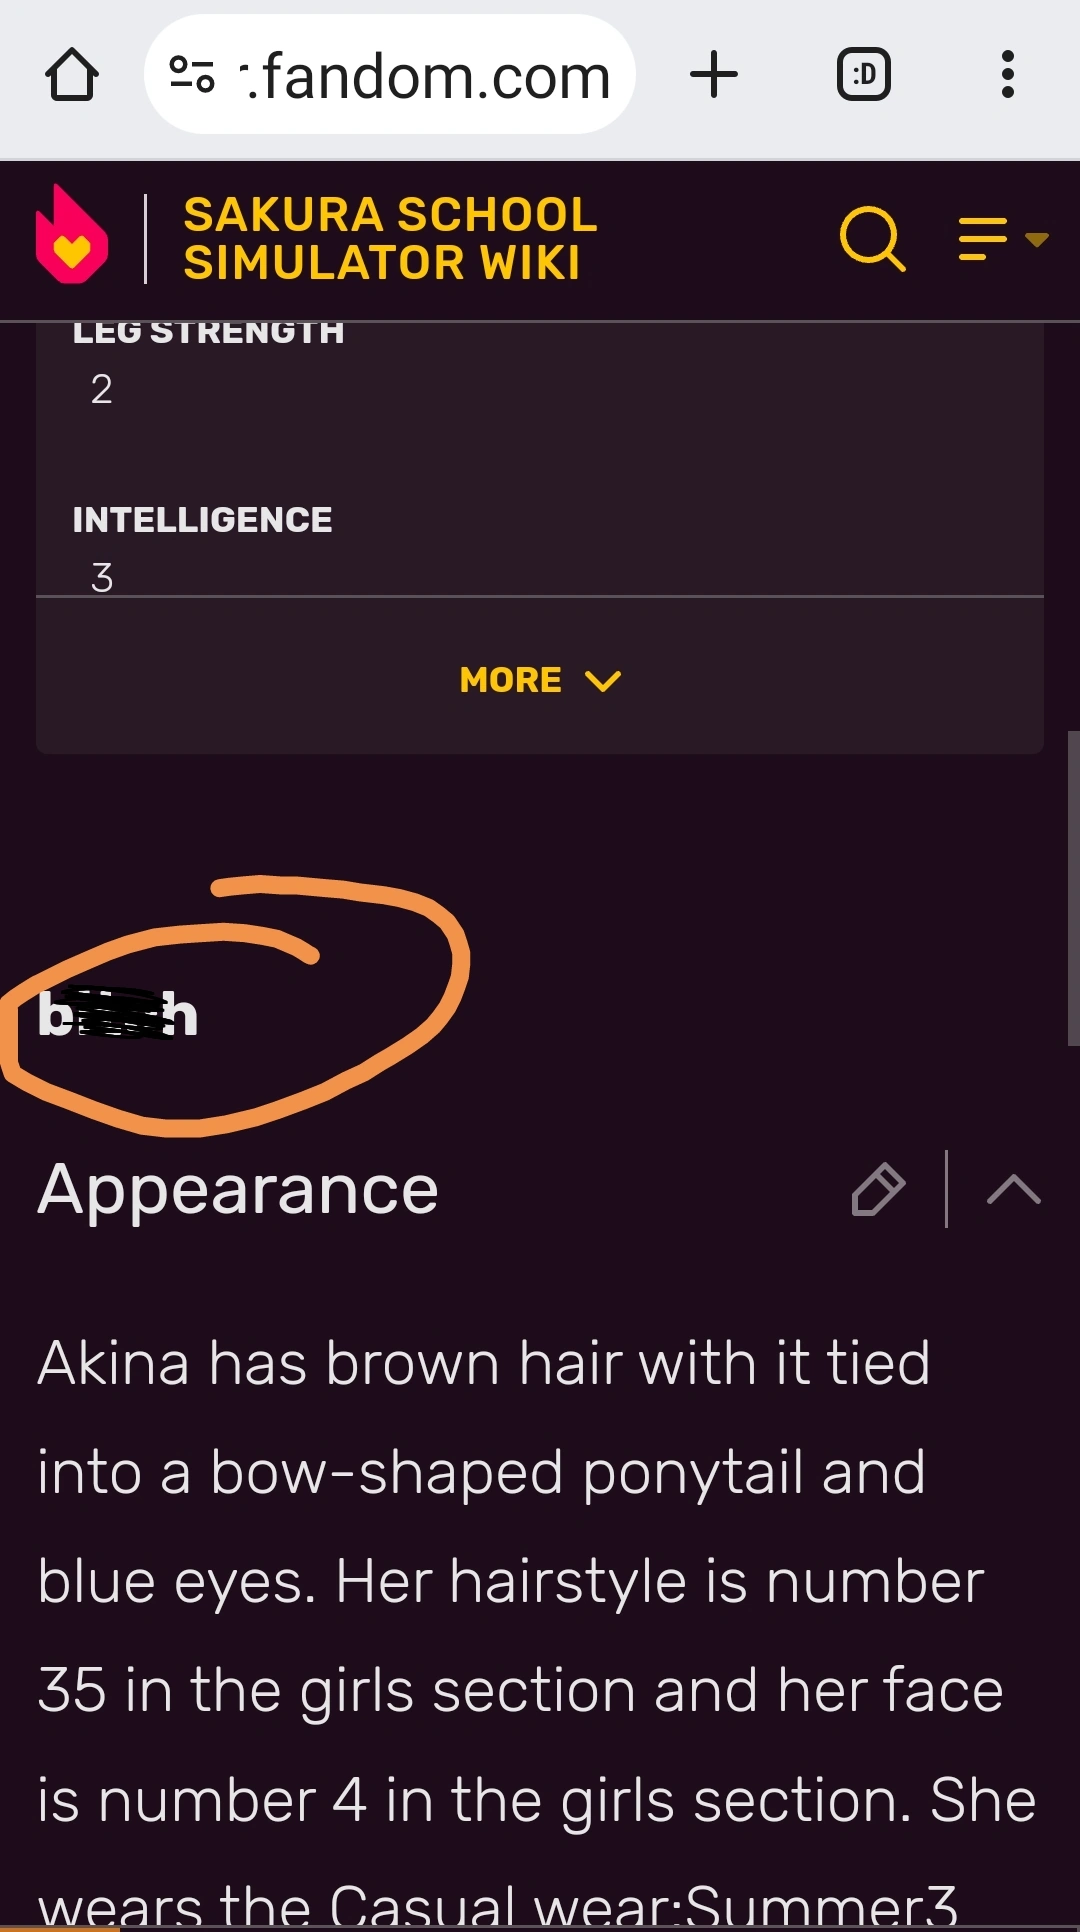Open site settings icon in address bar

tap(192, 75)
